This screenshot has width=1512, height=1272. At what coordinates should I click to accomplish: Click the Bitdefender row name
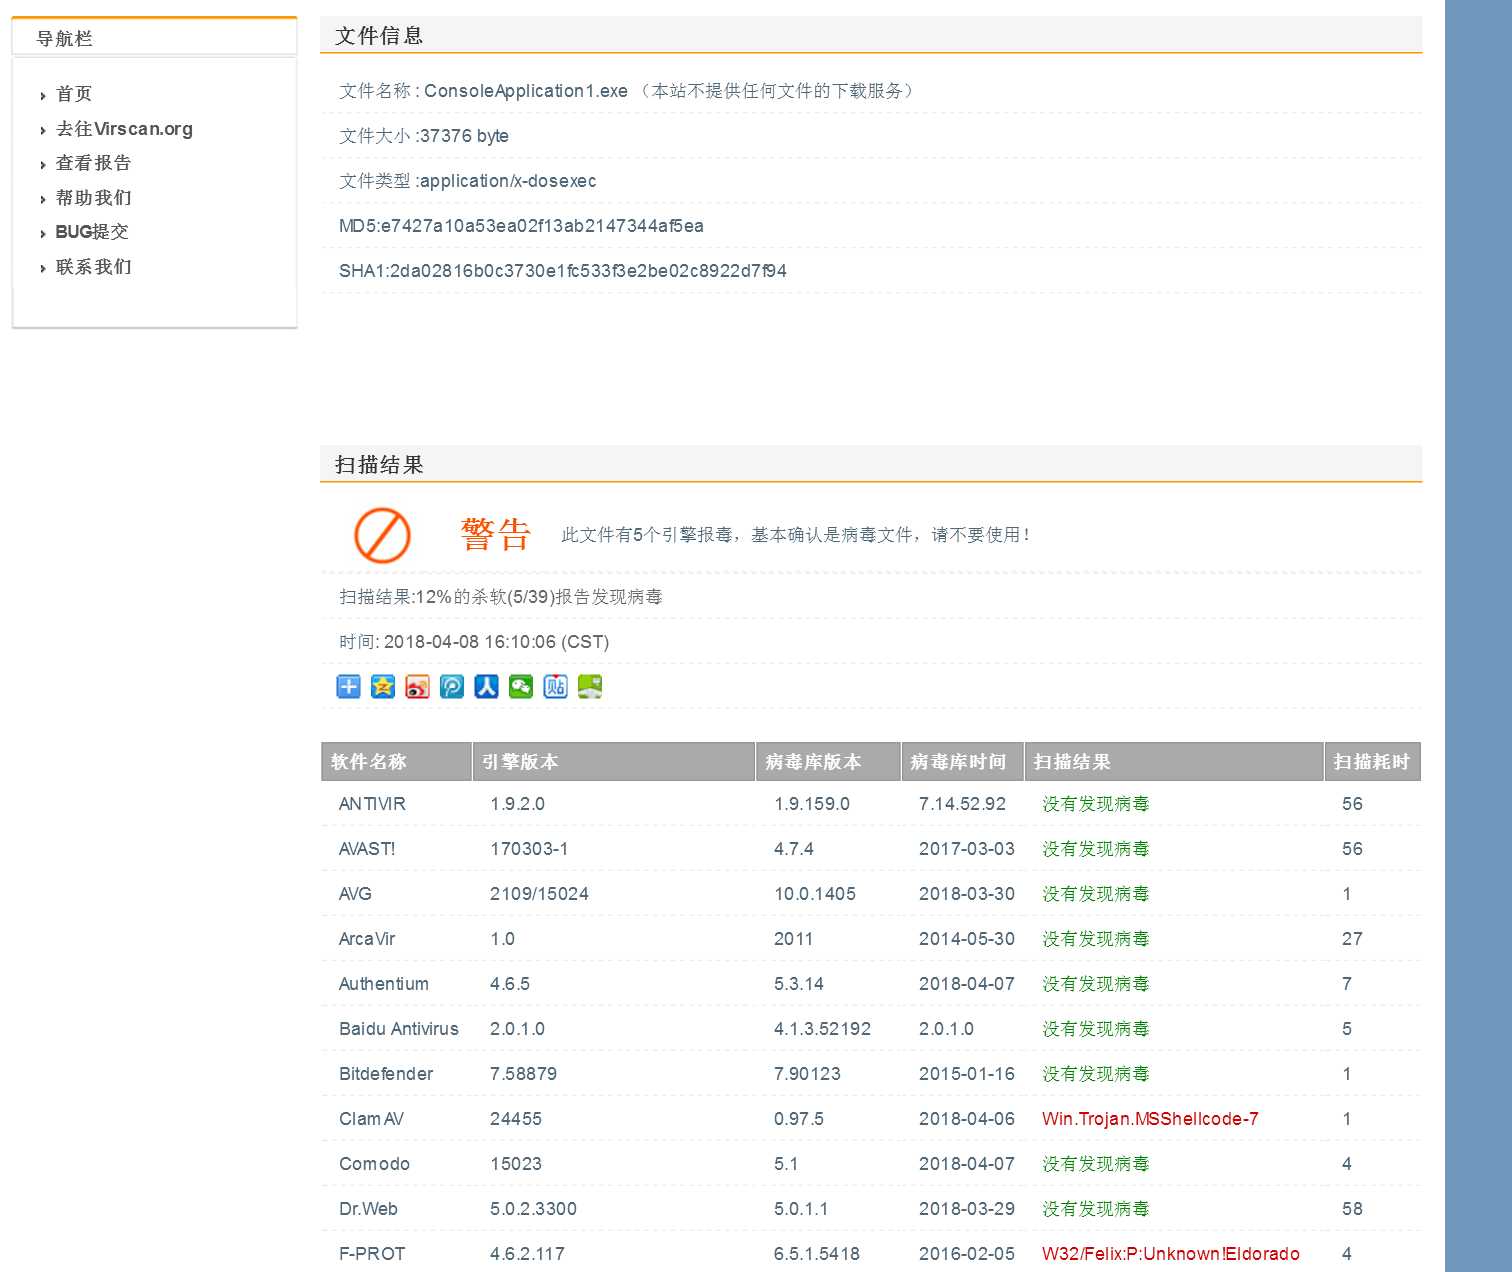[x=386, y=1074]
